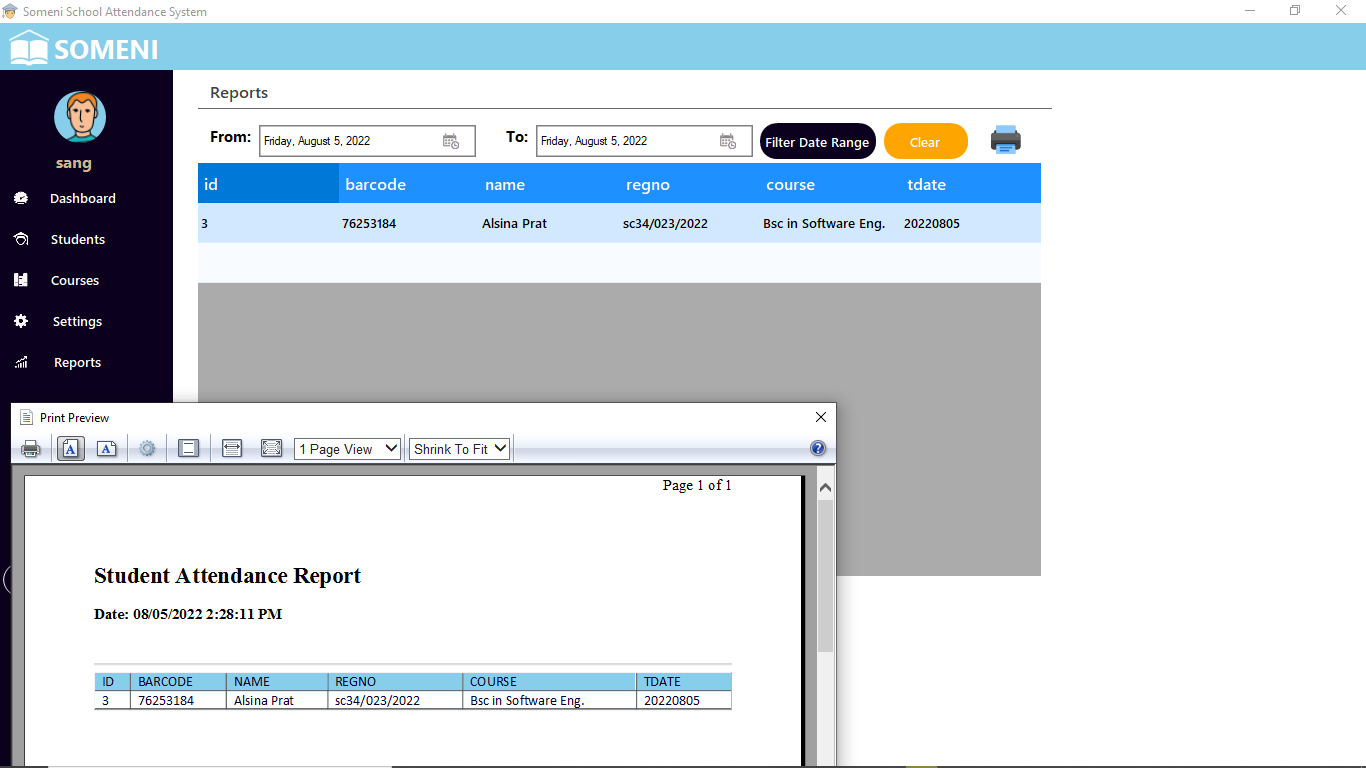This screenshot has height=768, width=1366.
Task: Toggle headers and footers in preview
Action: (x=188, y=449)
